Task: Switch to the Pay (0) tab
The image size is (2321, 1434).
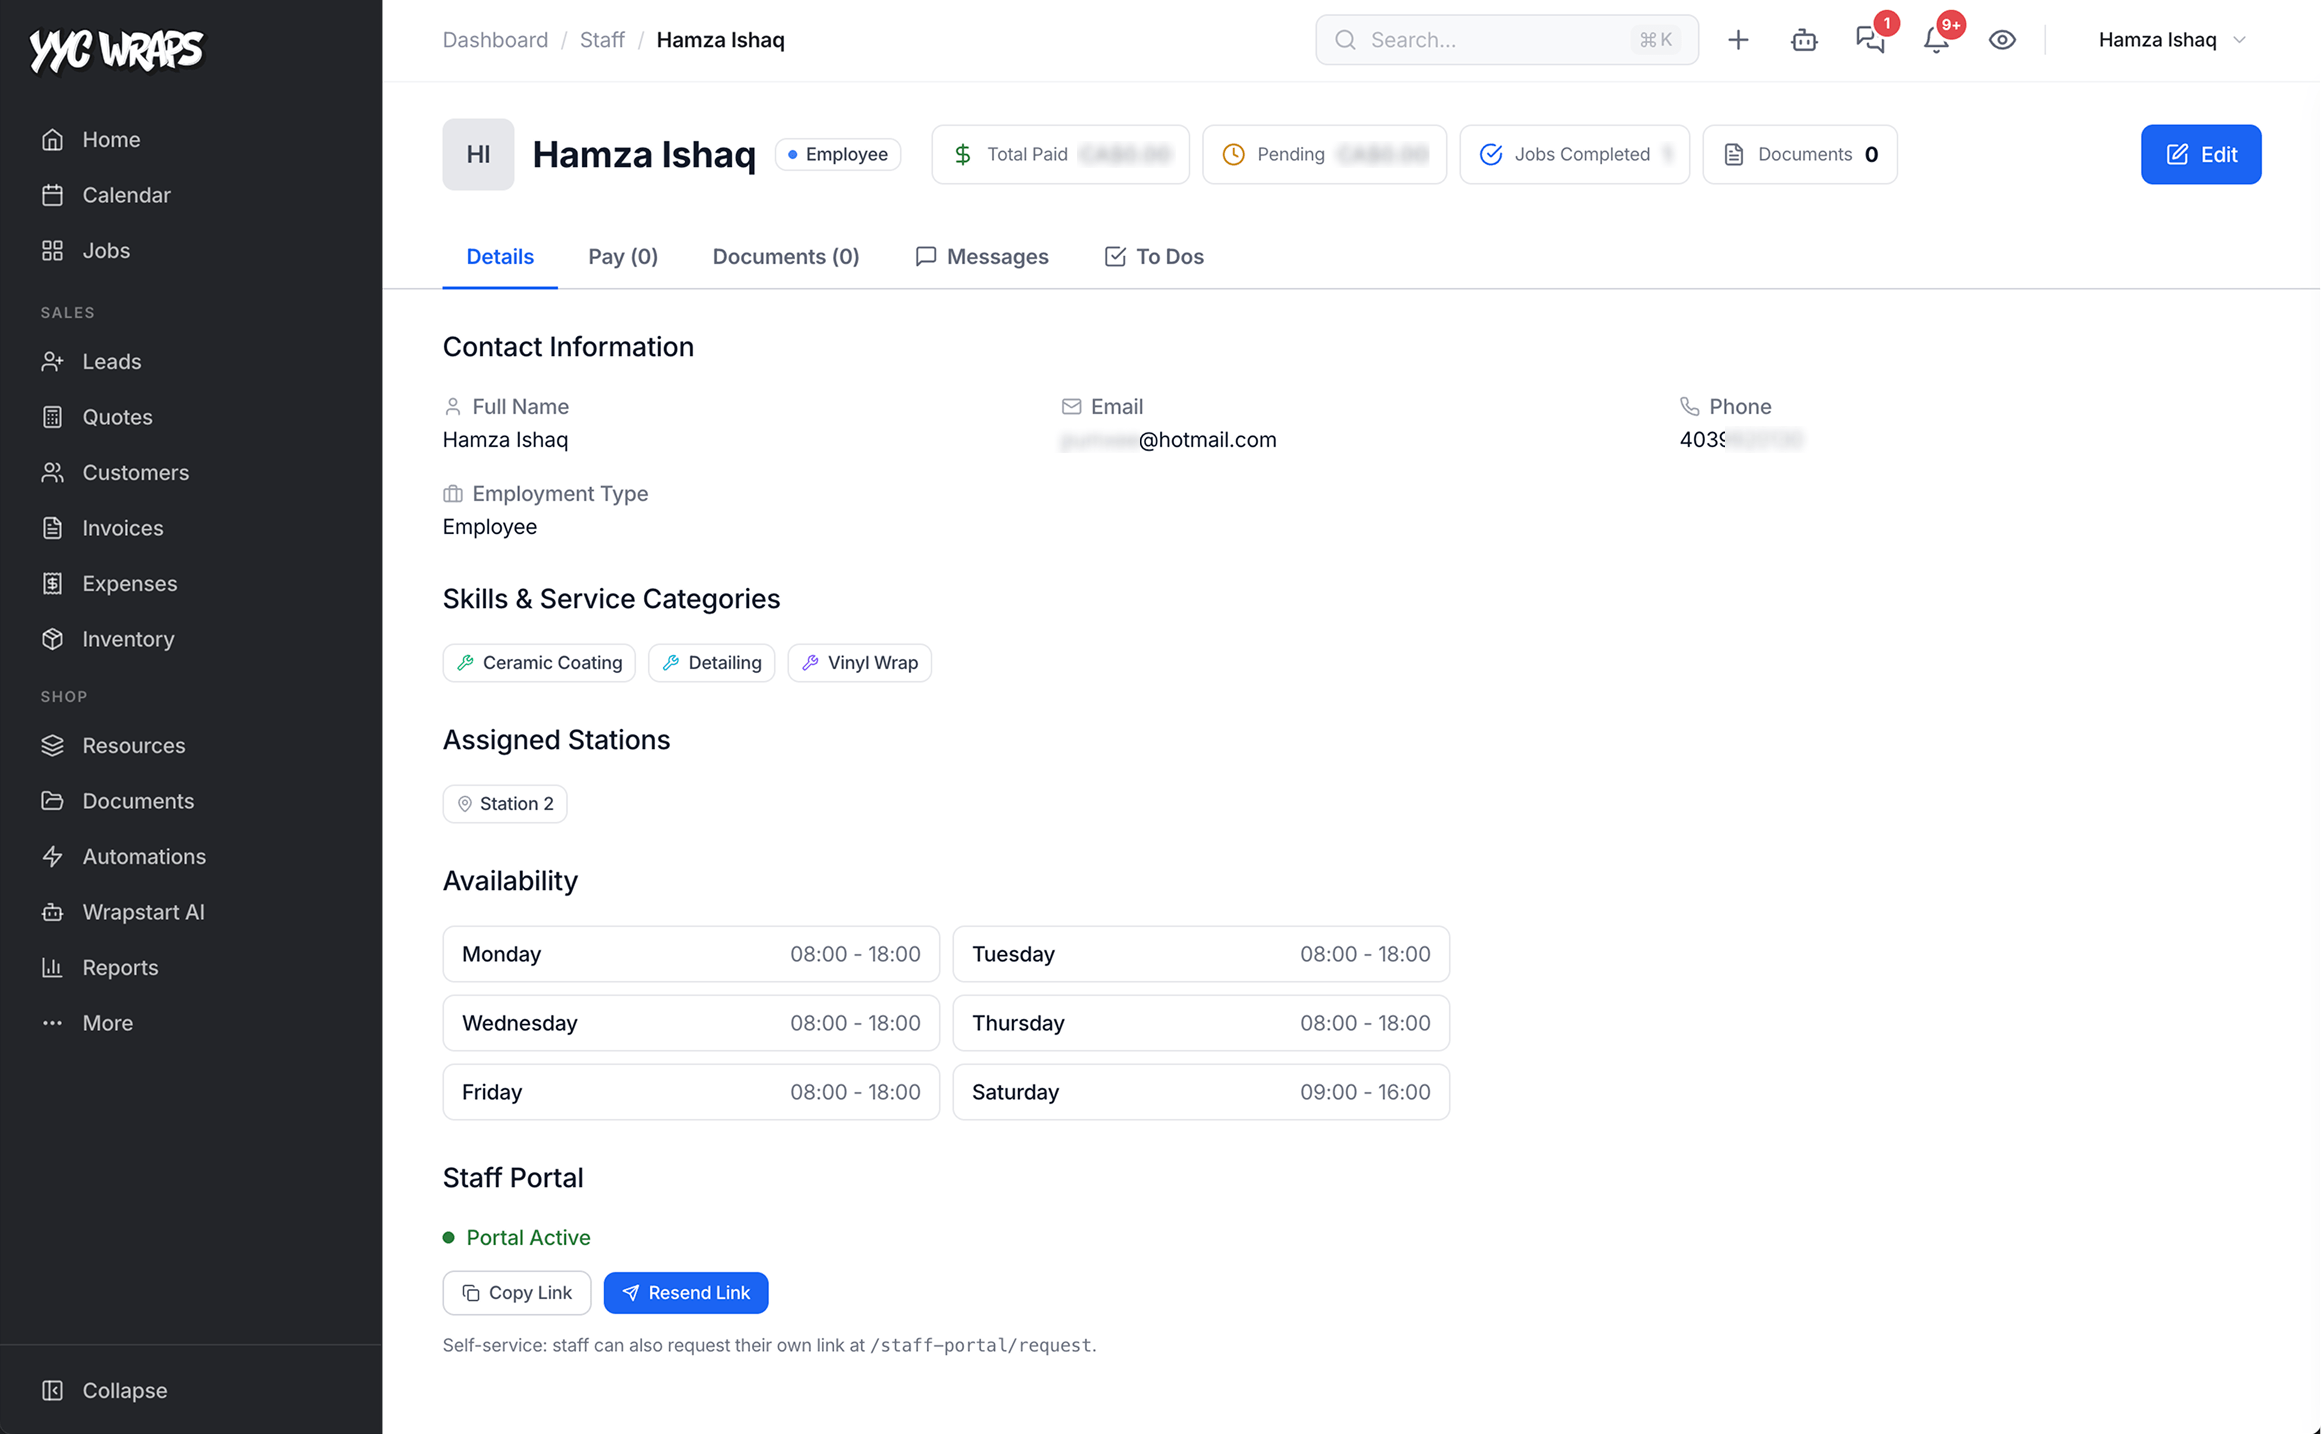Action: point(623,257)
